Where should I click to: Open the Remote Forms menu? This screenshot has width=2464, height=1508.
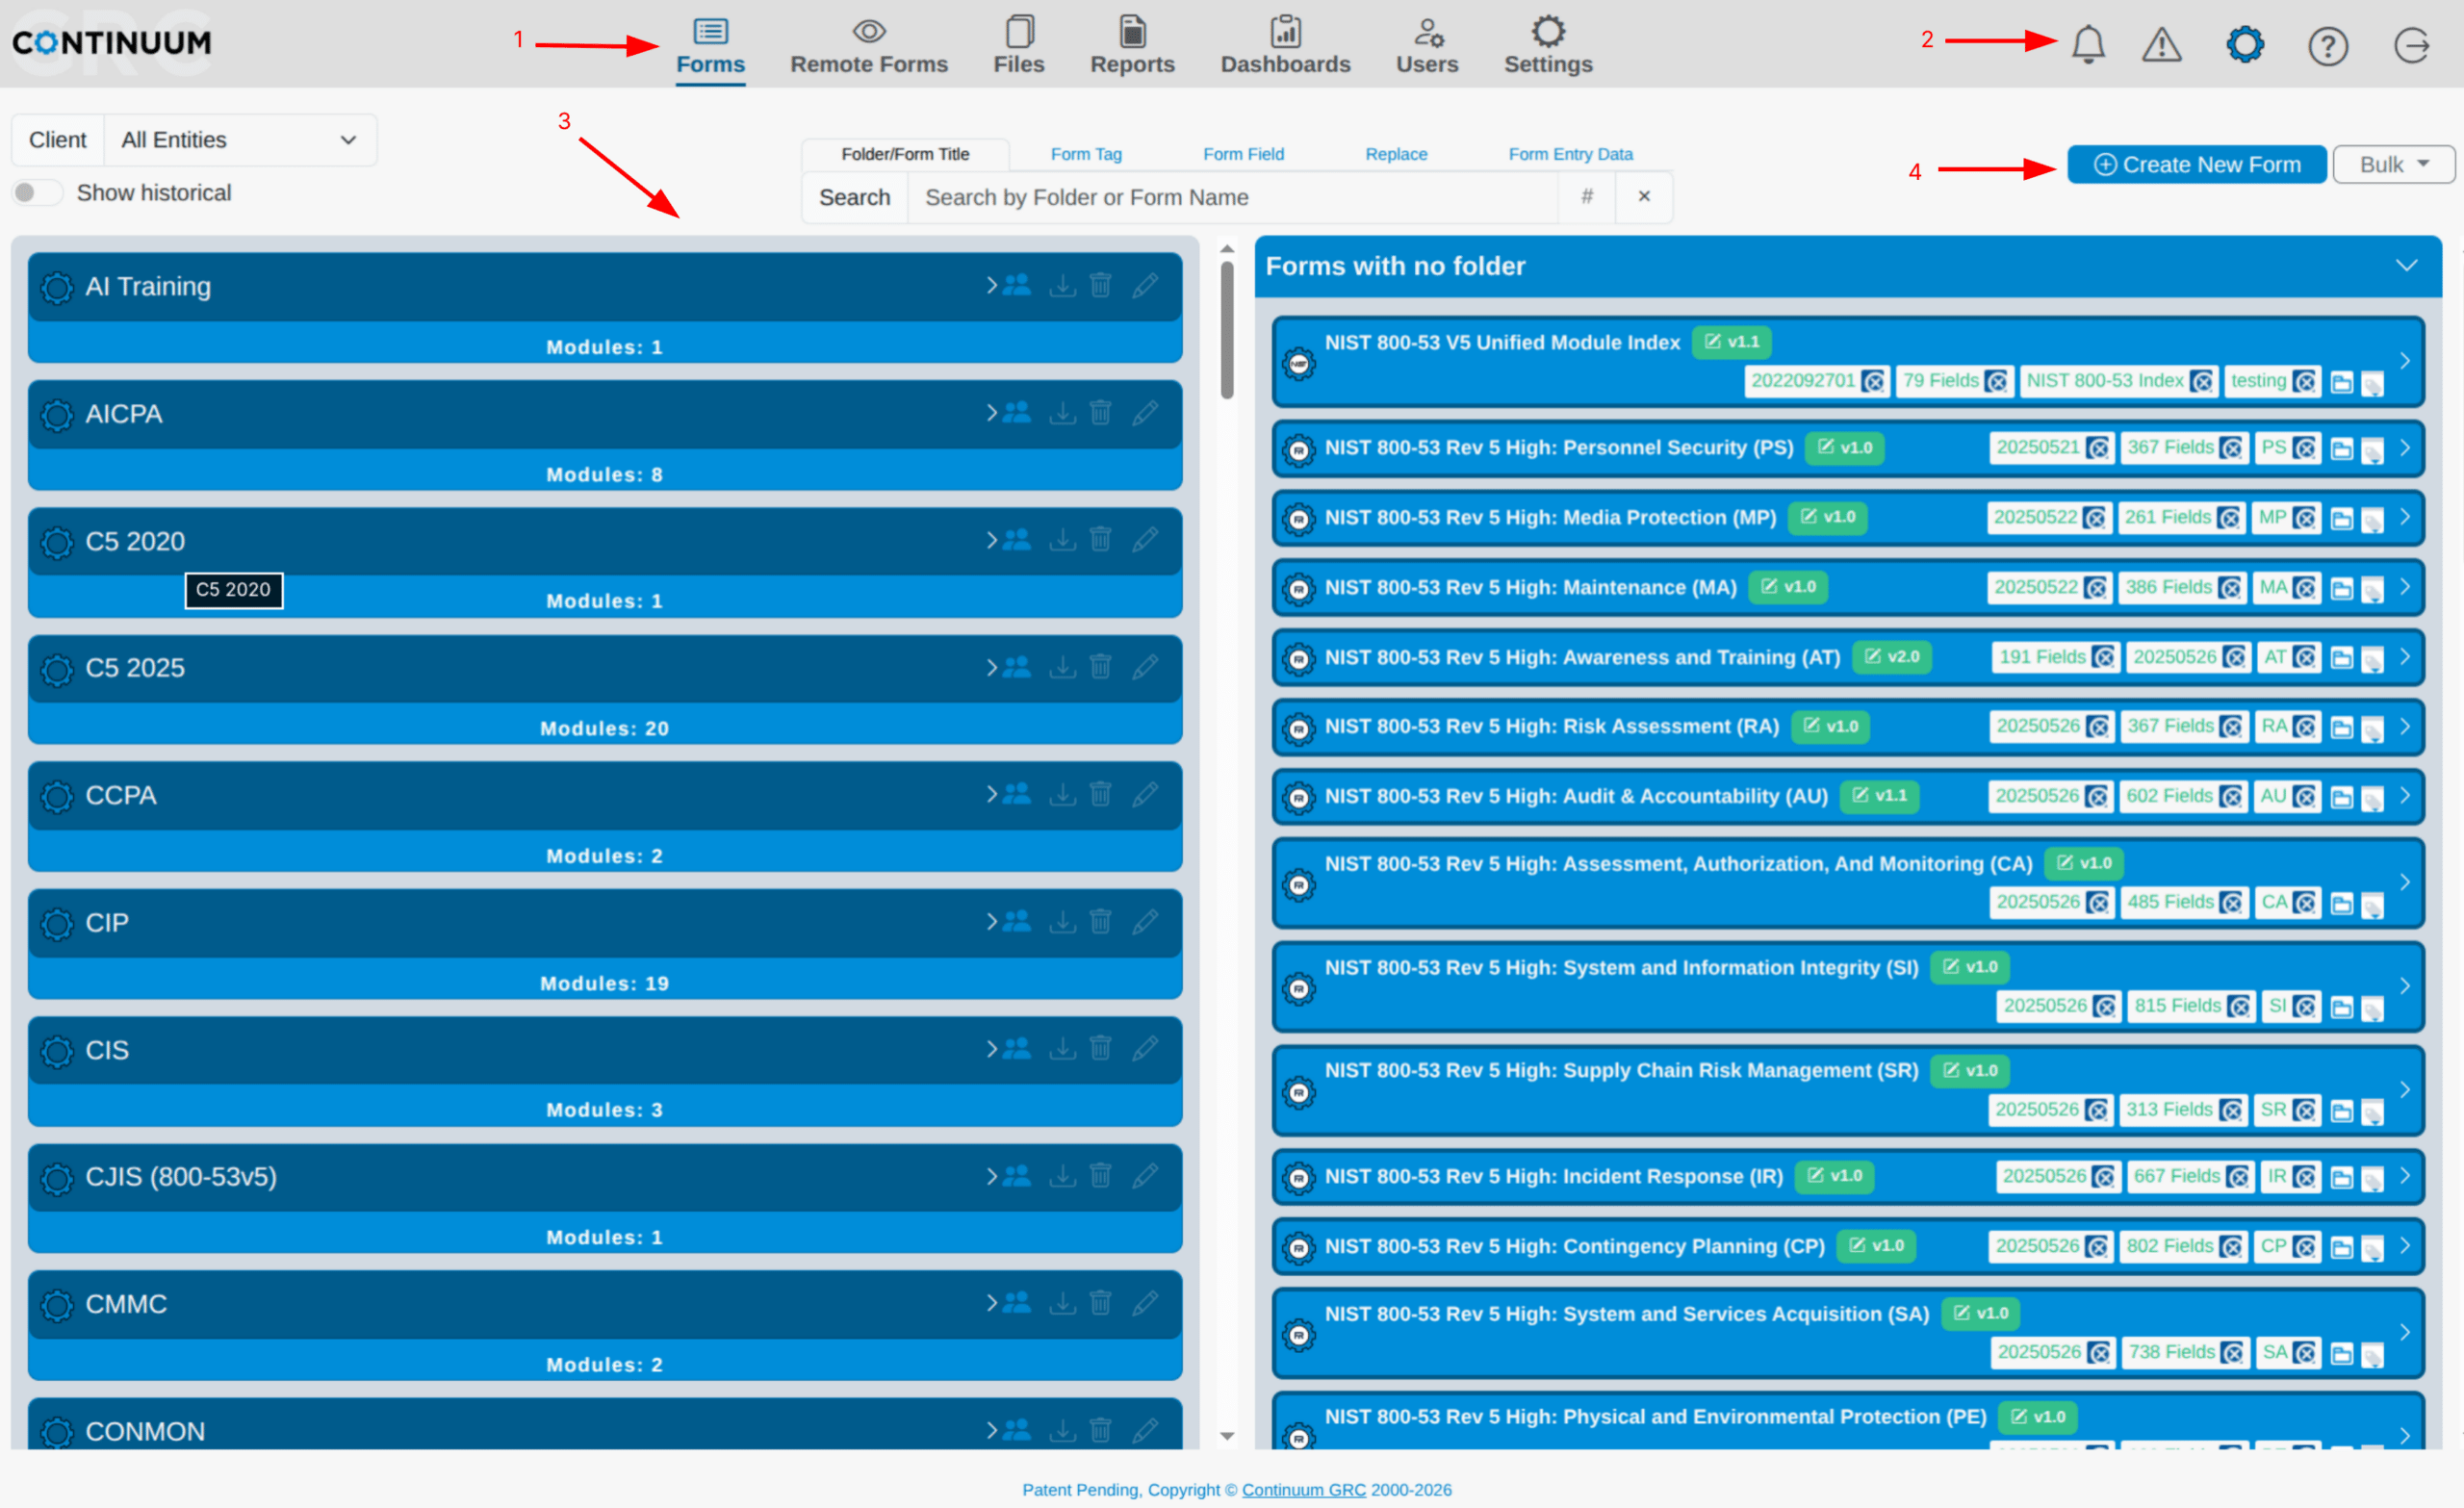pyautogui.click(x=868, y=46)
